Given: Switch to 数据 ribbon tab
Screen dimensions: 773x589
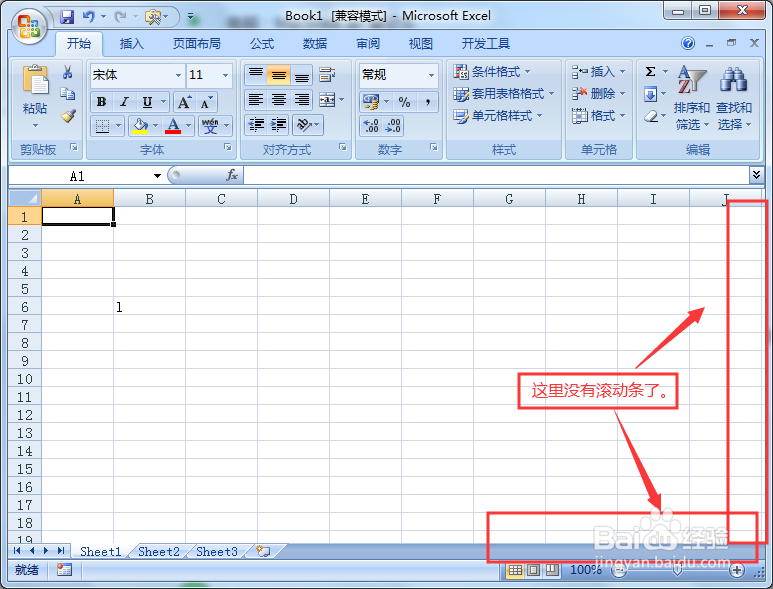Looking at the screenshot, I should 315,44.
